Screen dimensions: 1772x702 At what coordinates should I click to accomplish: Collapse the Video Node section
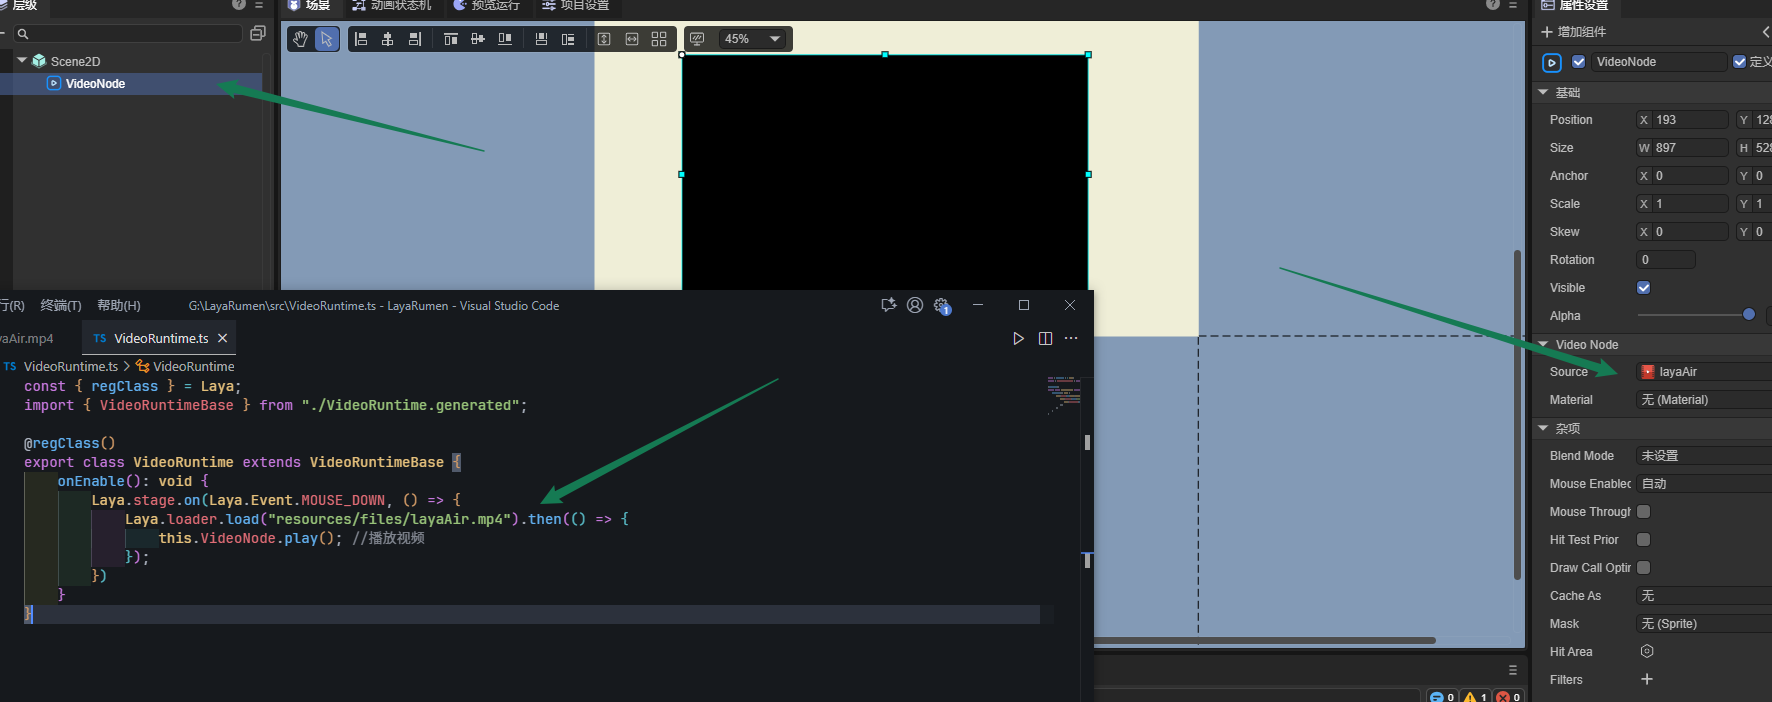1543,344
